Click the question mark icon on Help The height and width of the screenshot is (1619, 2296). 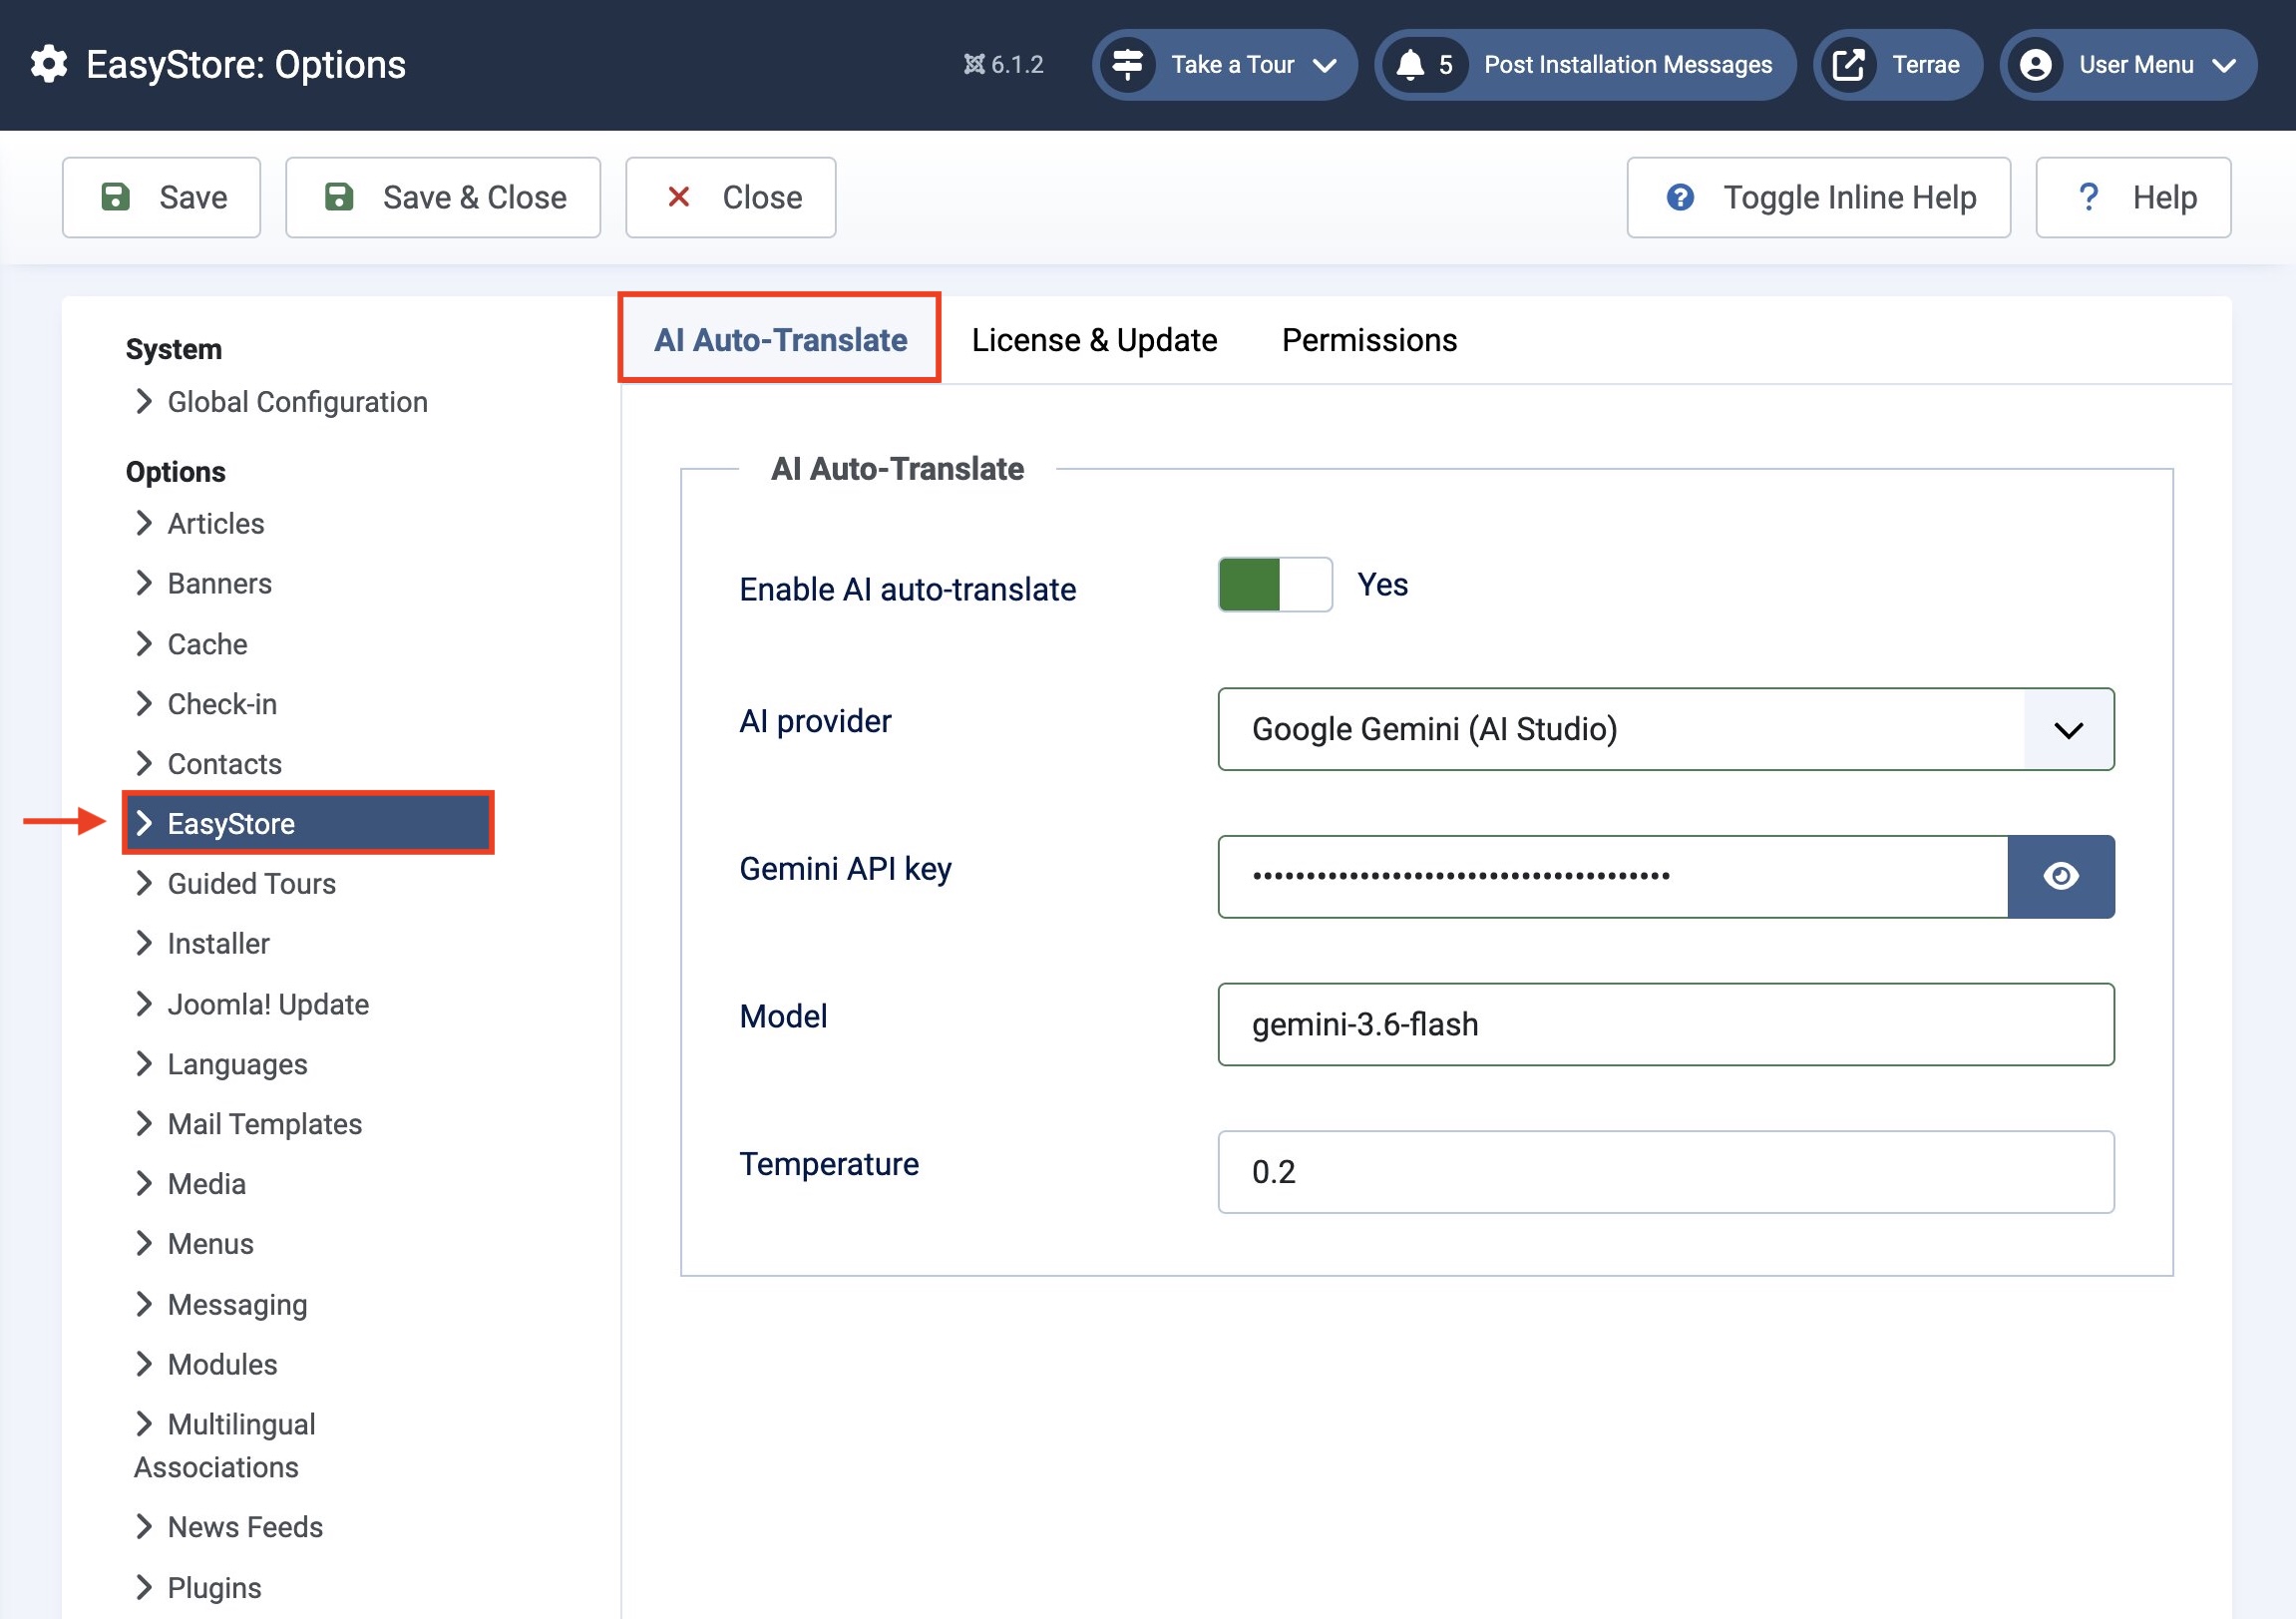[x=2088, y=197]
